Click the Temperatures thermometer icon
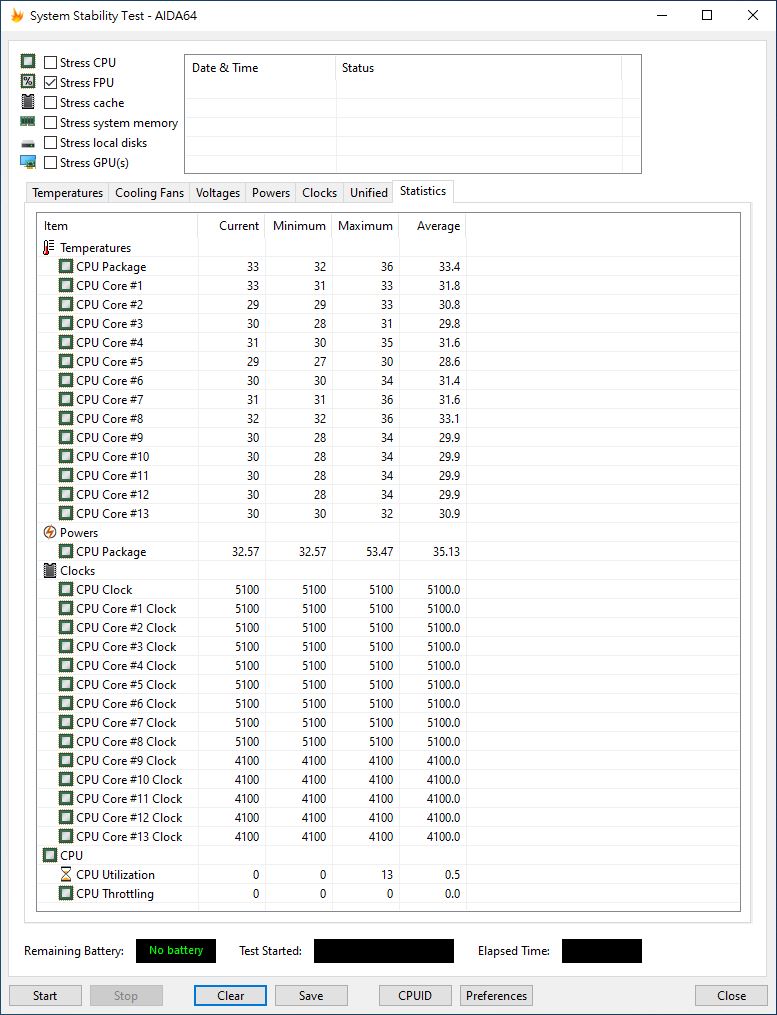This screenshot has height=1015, width=777. (49, 247)
